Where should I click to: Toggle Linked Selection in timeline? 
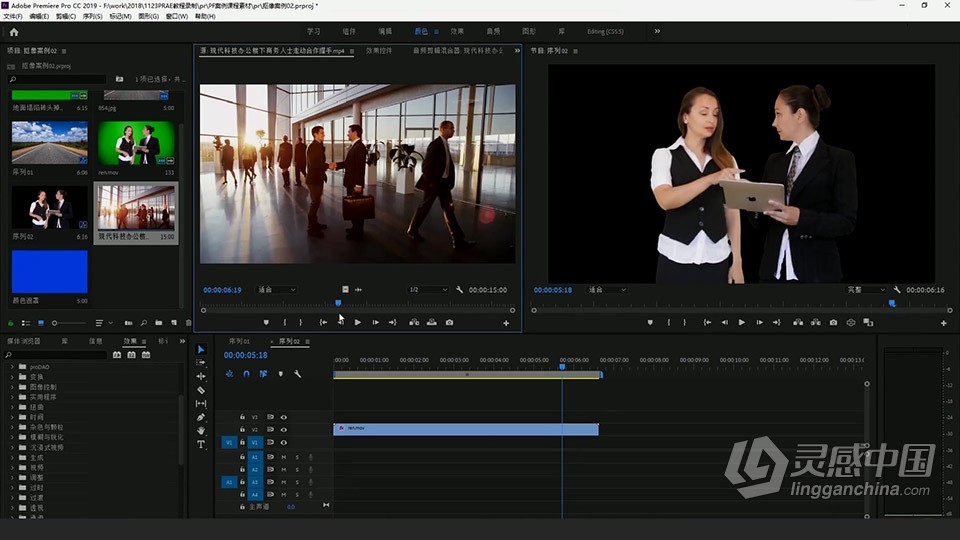[263, 373]
